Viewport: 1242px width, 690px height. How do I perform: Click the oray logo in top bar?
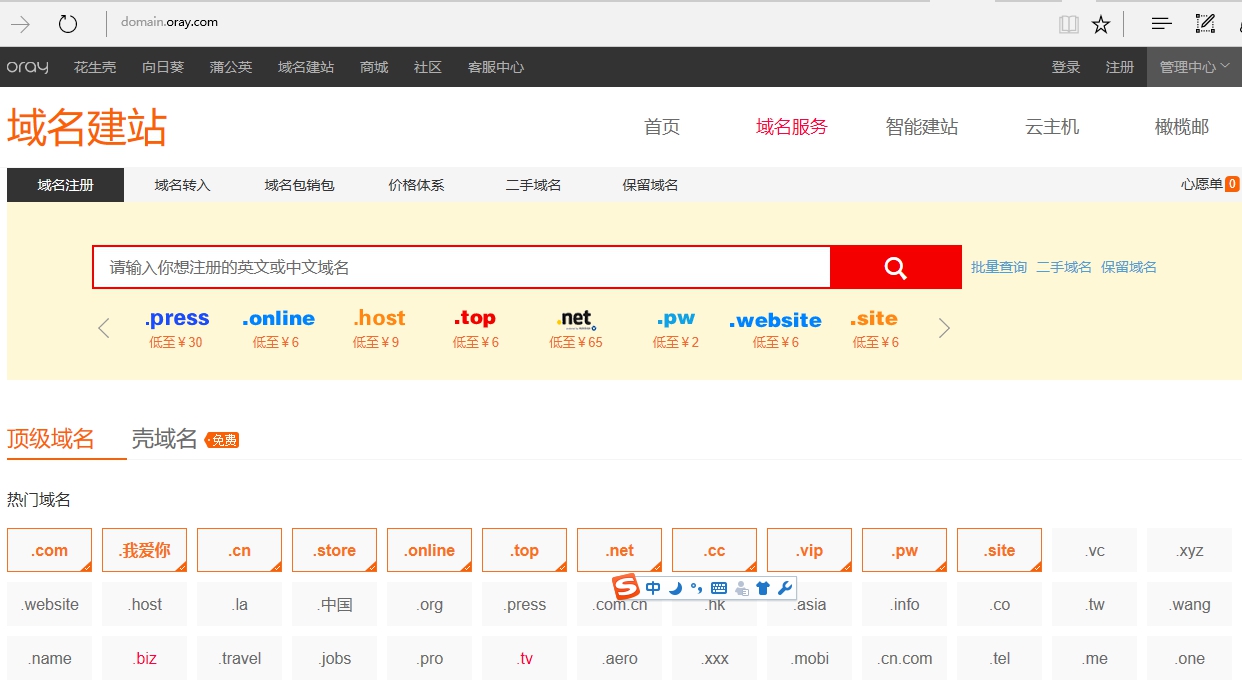(27, 67)
